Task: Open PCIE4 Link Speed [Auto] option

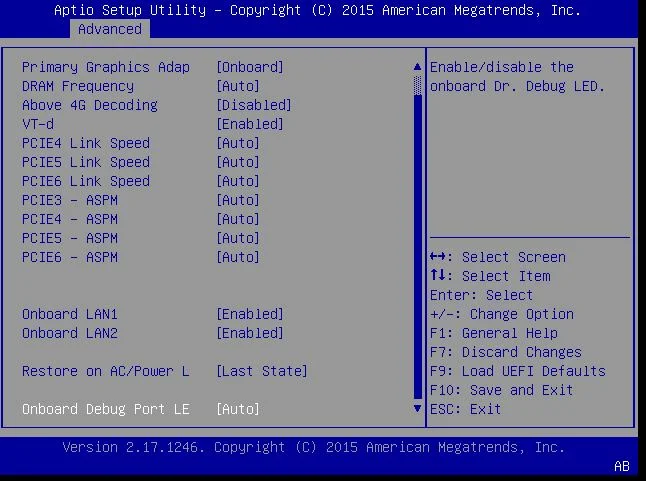Action: point(238,143)
